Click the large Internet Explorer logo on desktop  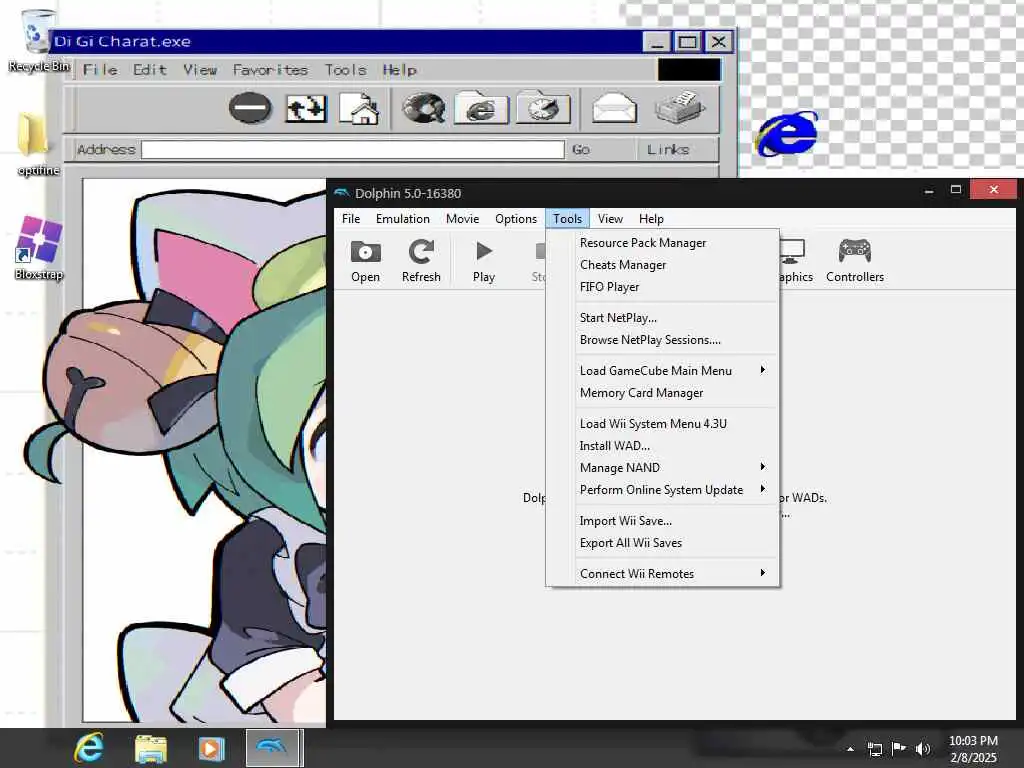click(x=787, y=134)
